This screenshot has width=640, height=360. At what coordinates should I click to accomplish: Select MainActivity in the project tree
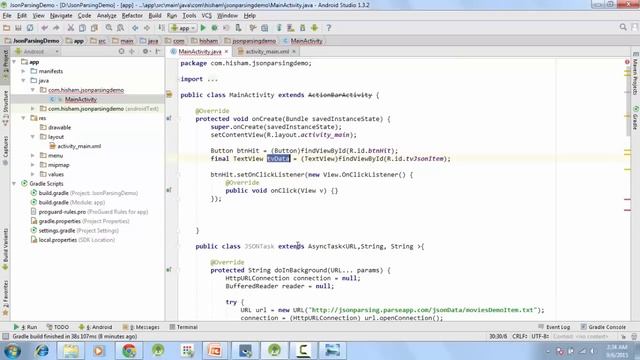pyautogui.click(x=80, y=99)
